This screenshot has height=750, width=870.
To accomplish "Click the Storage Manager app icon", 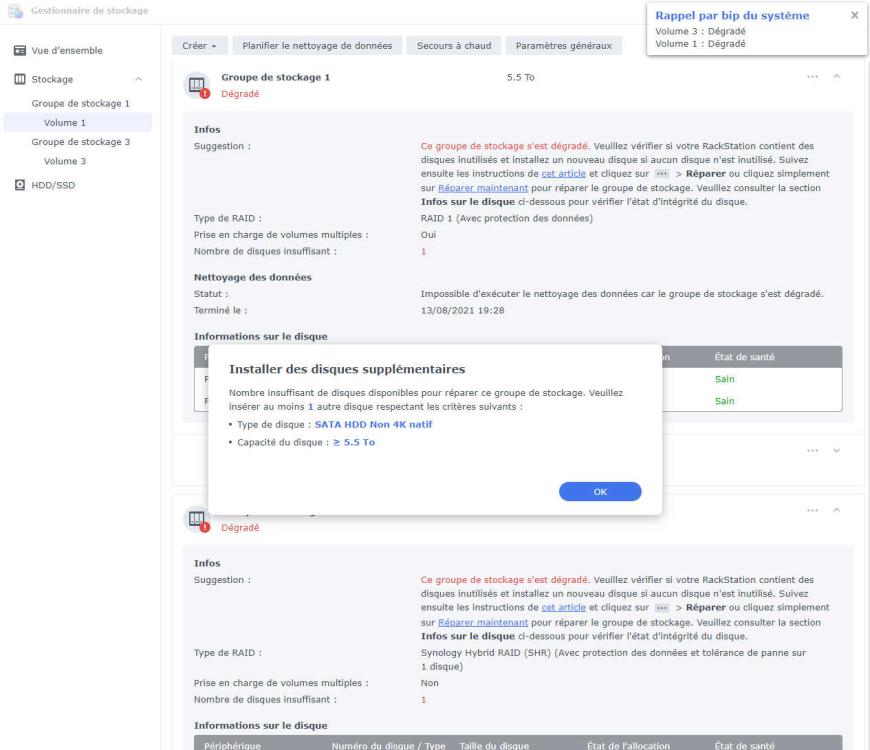I will tap(15, 11).
